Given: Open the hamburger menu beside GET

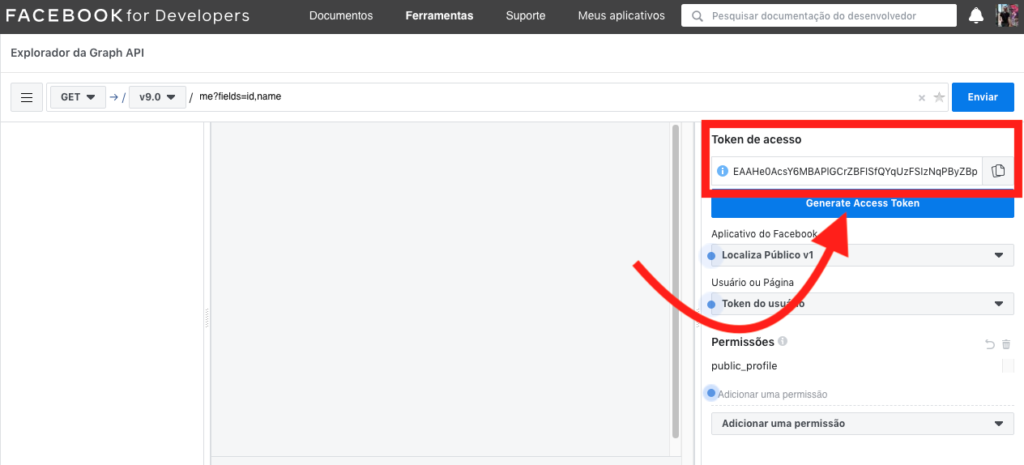Looking at the screenshot, I should point(27,97).
